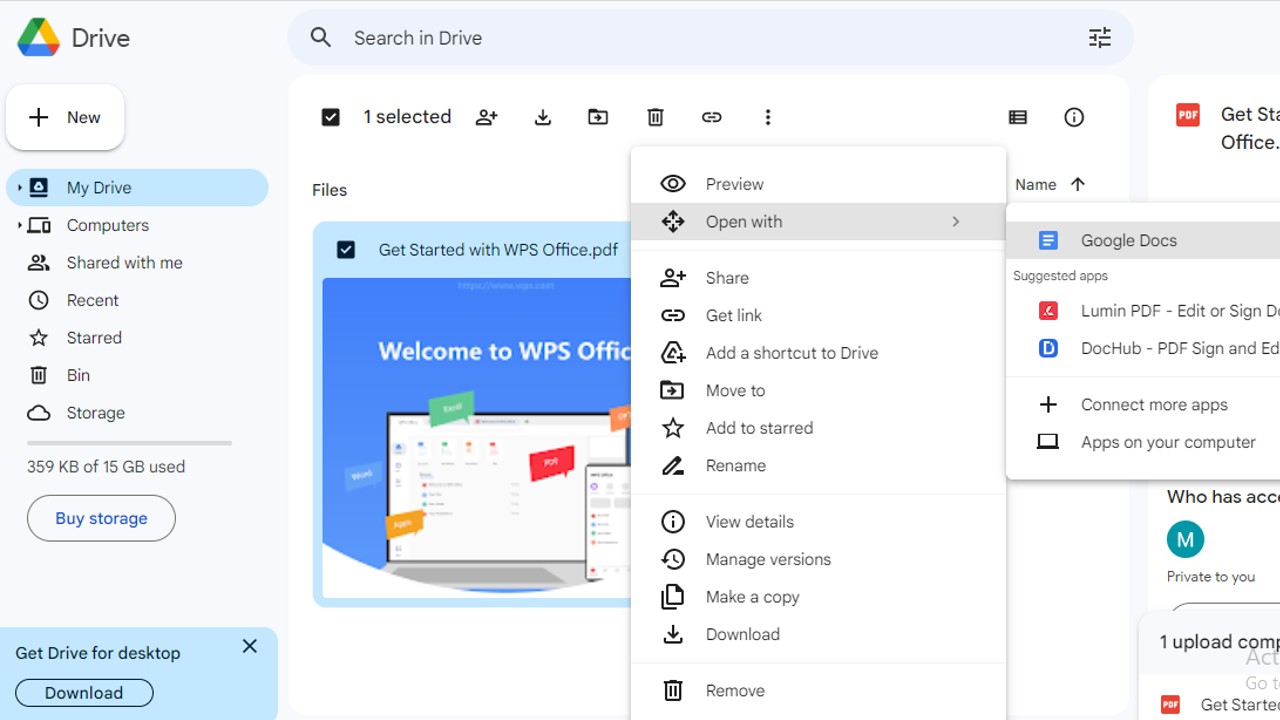Expand the My Drive tree arrow

point(19,188)
